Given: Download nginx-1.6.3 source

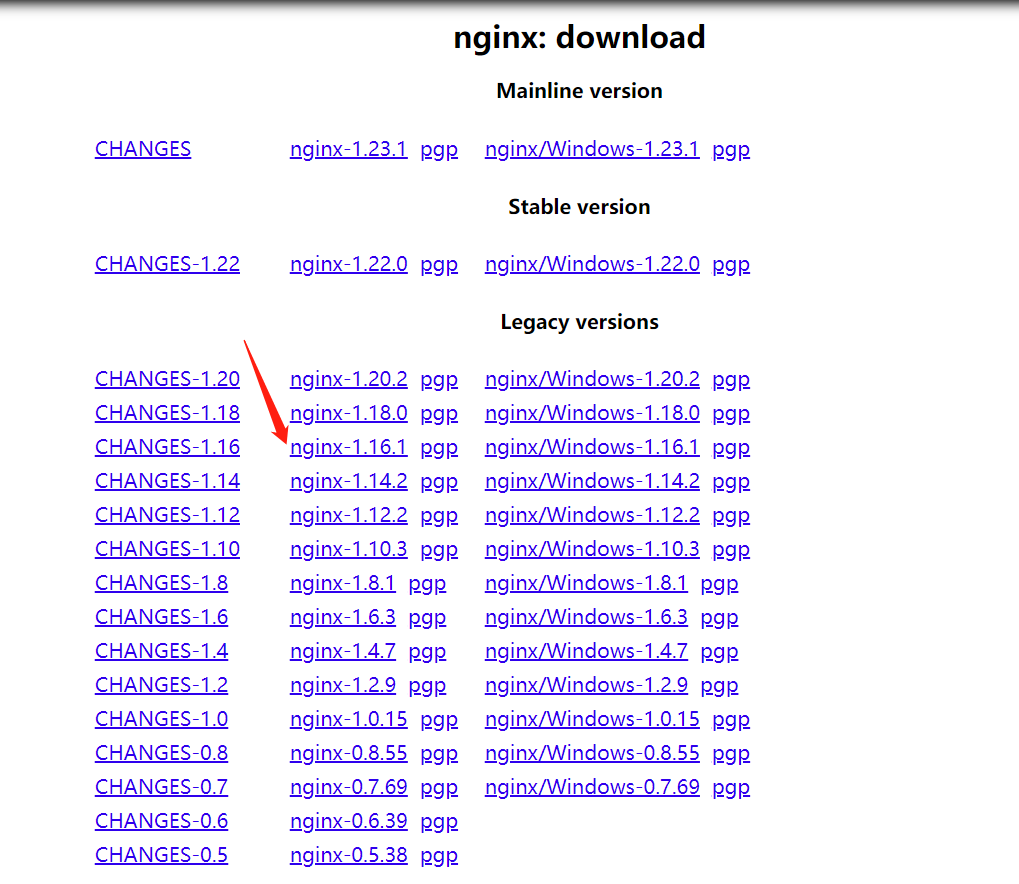Looking at the screenshot, I should (x=342, y=616).
